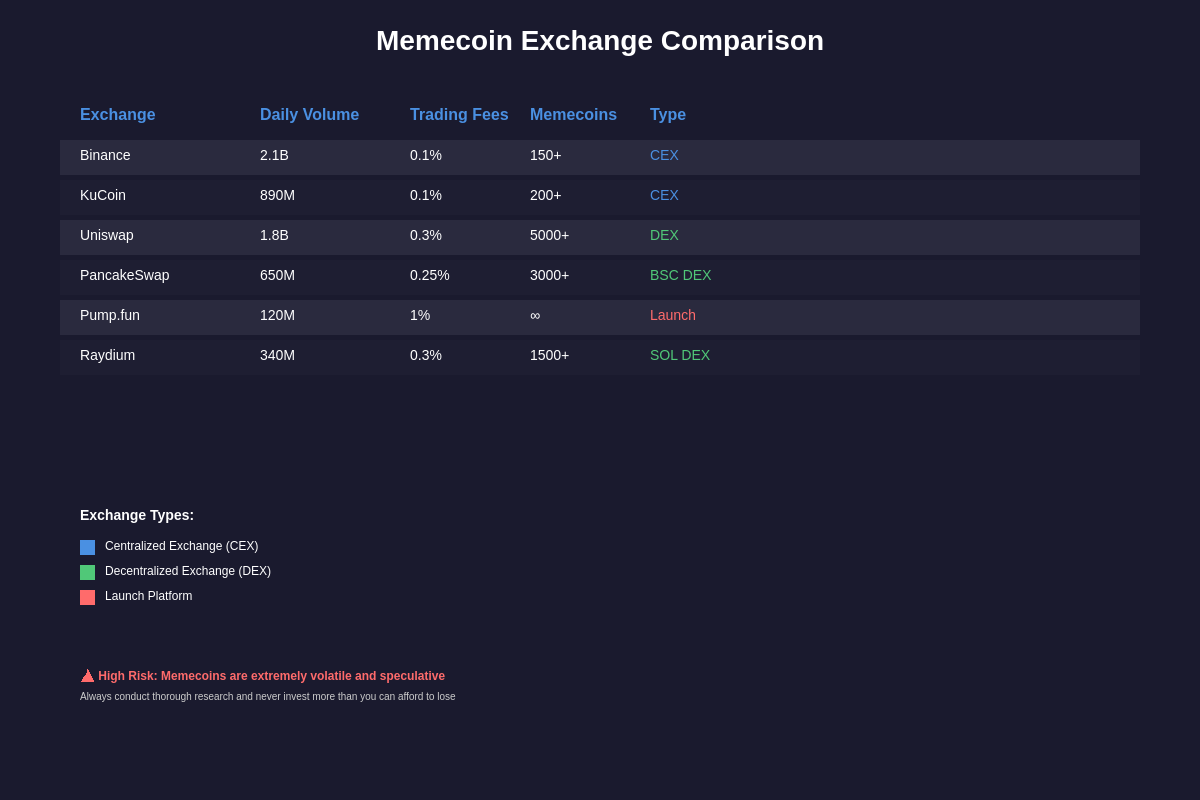Click the red Launch Platform legend swatch
Image resolution: width=1200 pixels, height=800 pixels.
click(x=87, y=597)
